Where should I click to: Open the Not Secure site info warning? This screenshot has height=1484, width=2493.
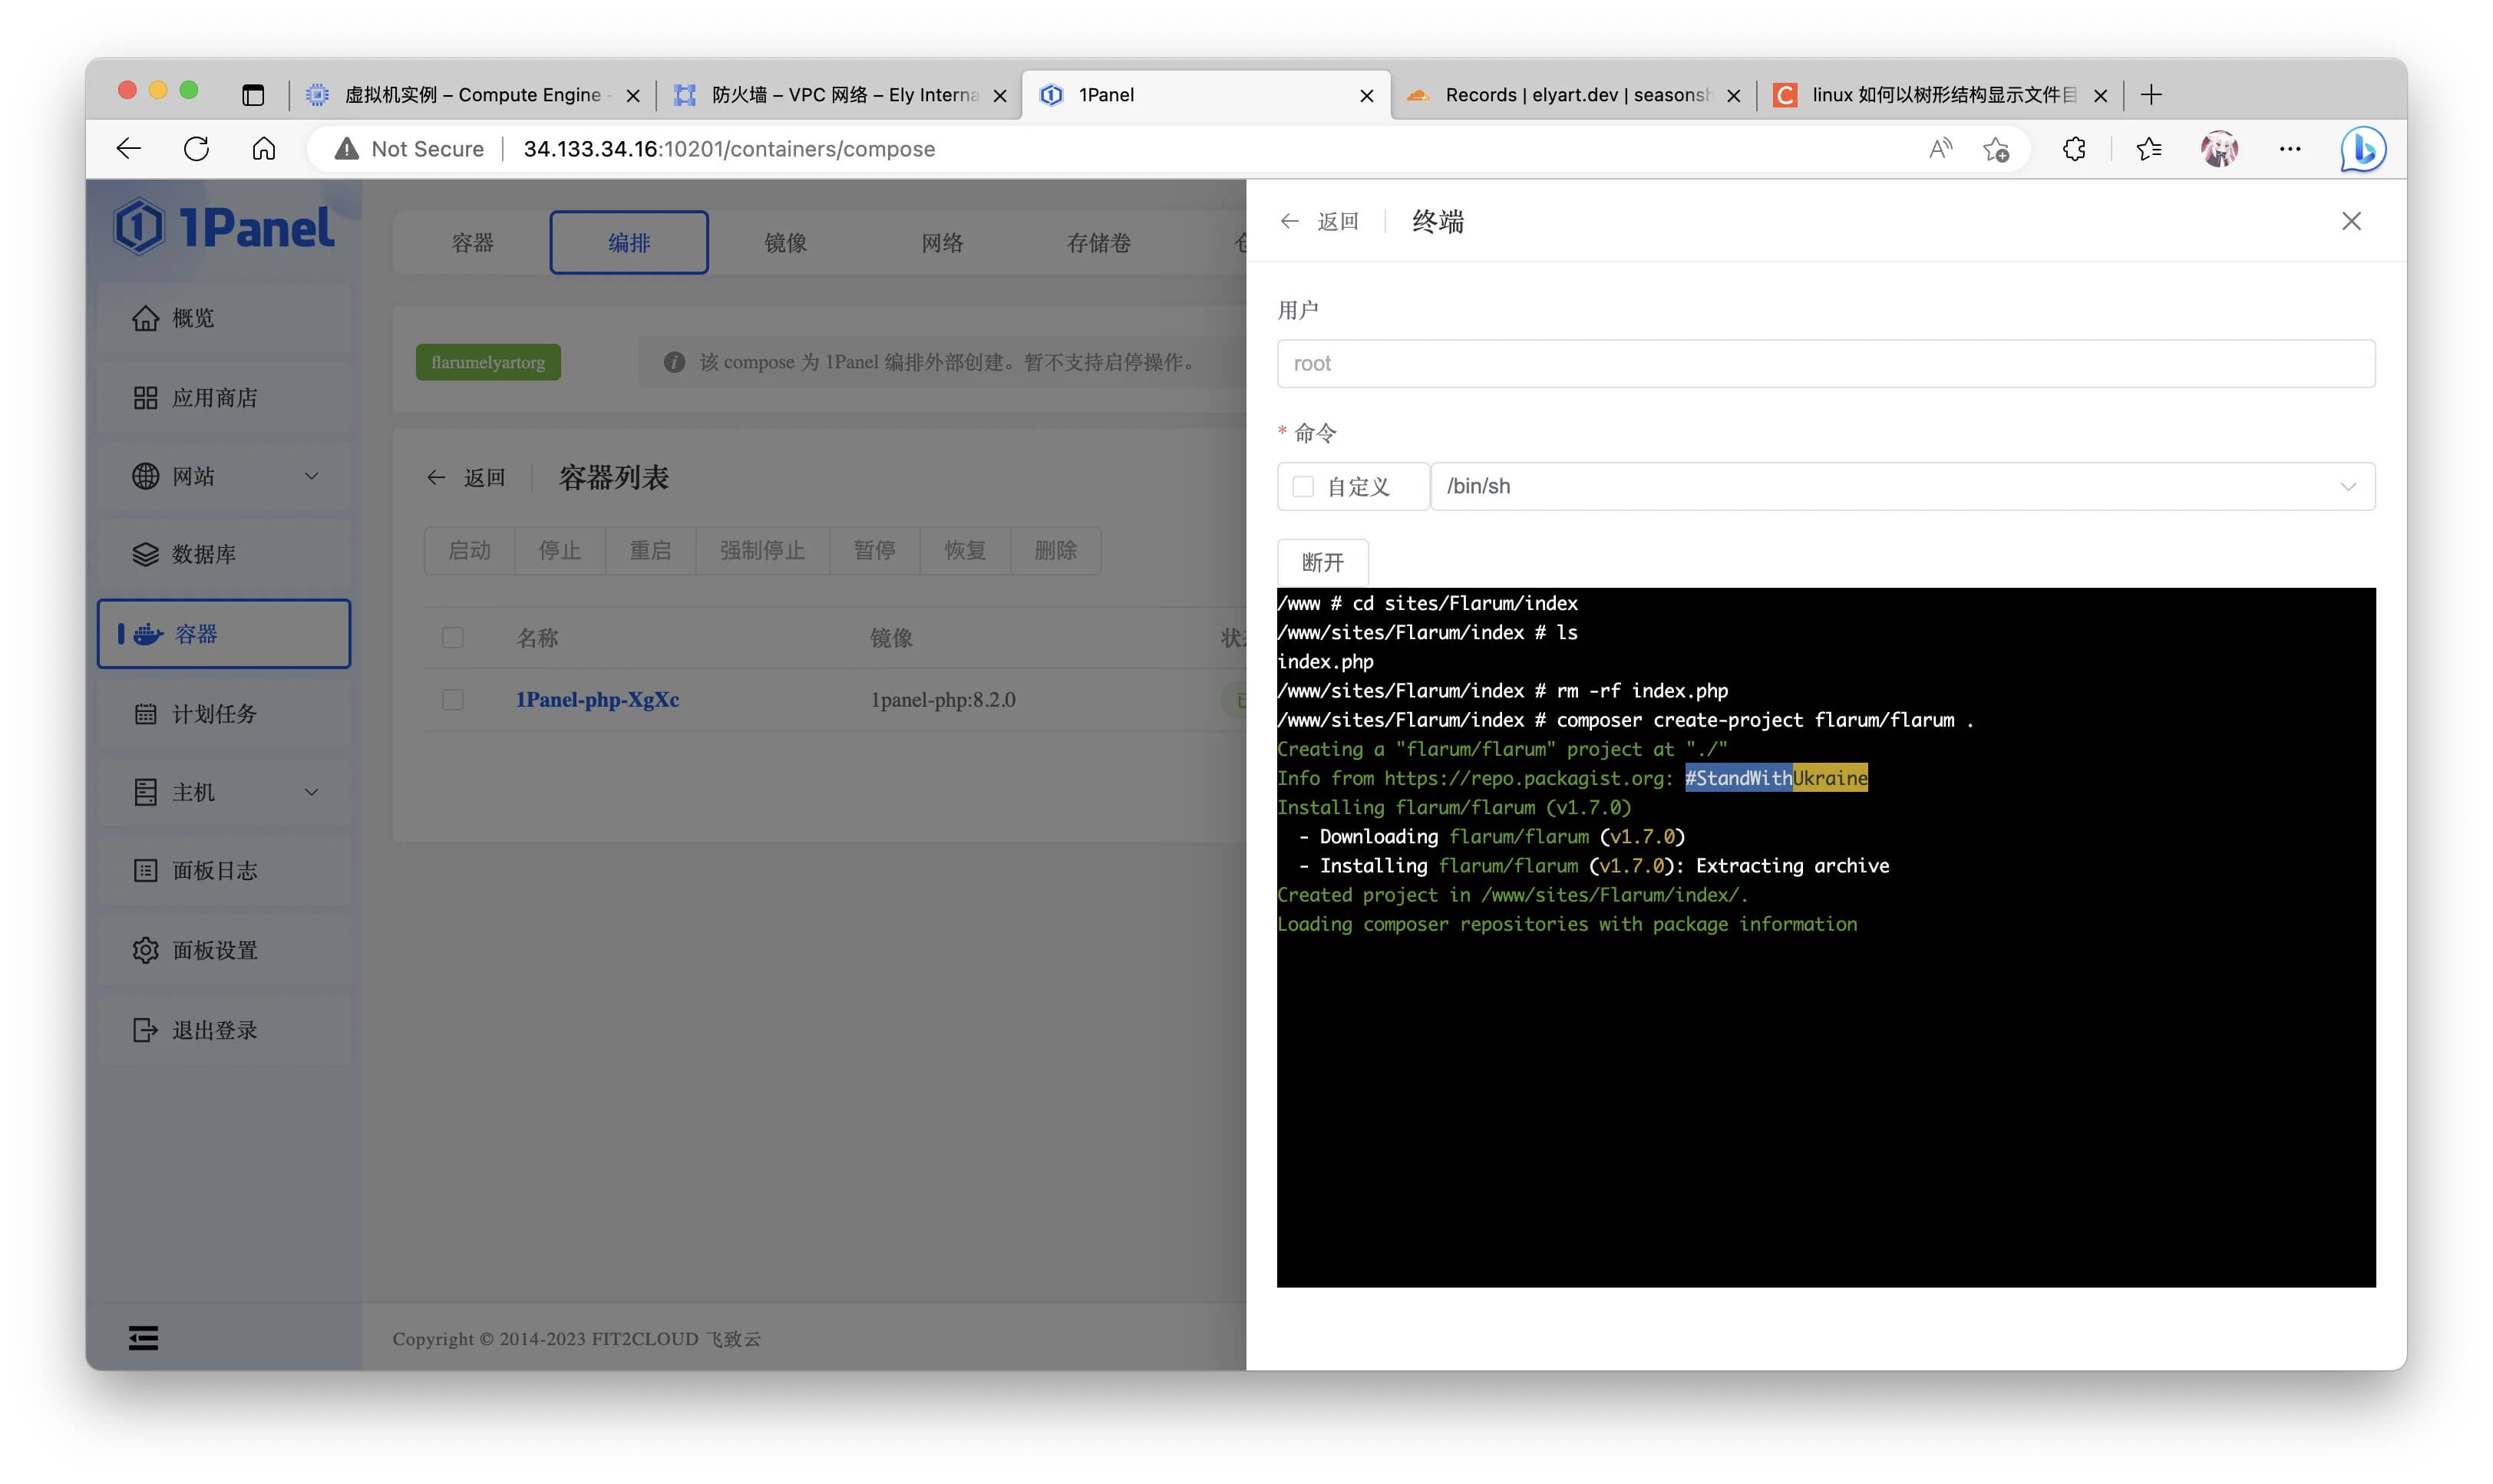(x=409, y=149)
